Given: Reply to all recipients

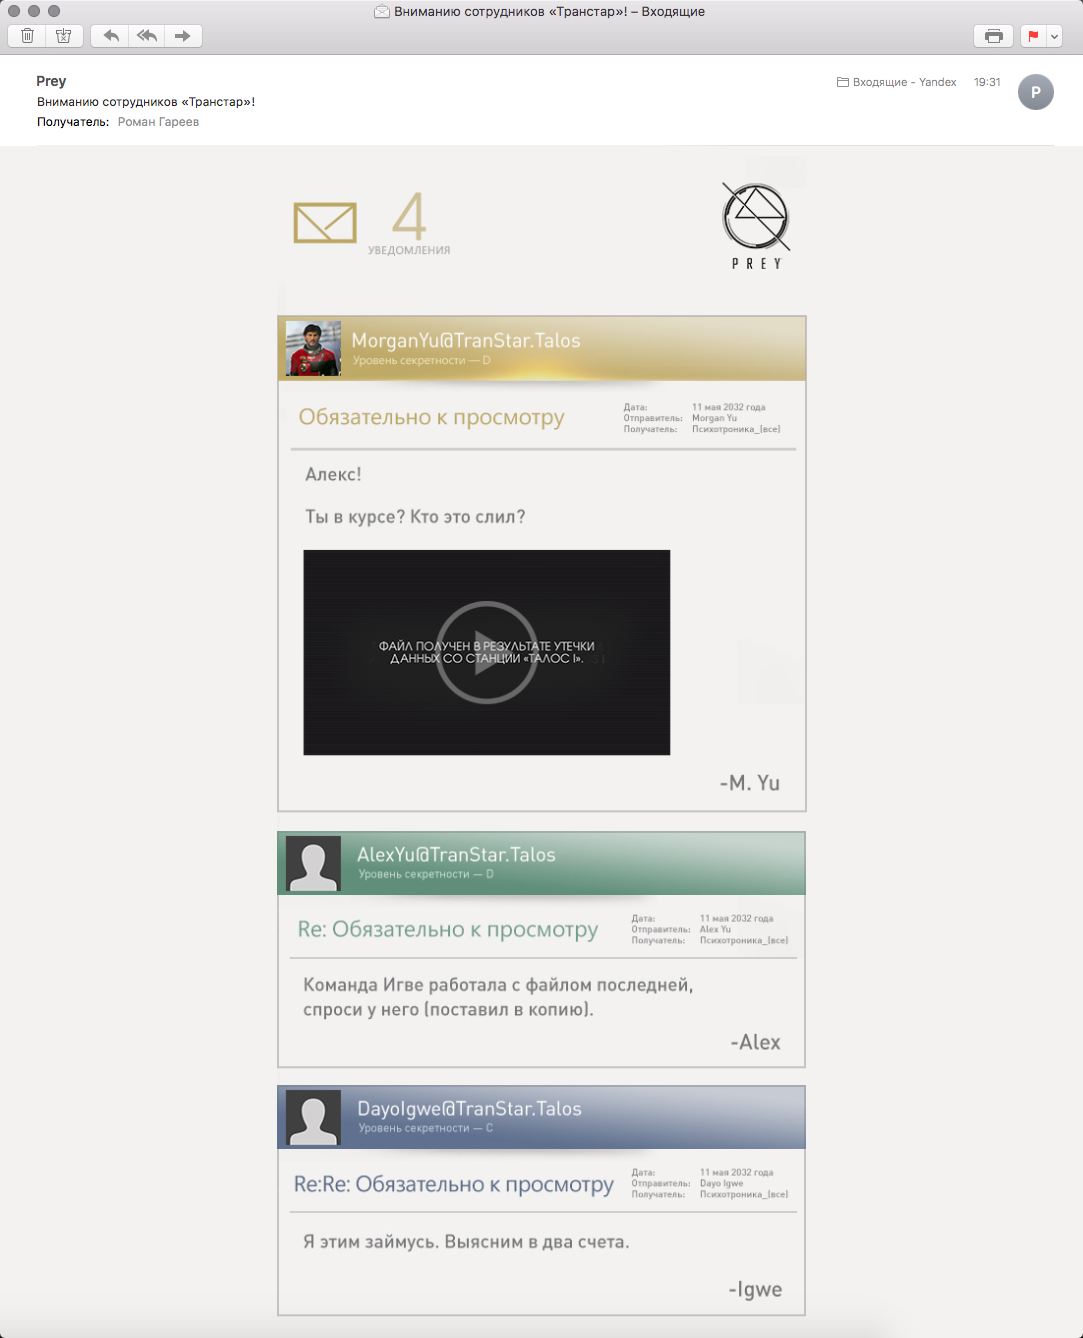Looking at the screenshot, I should point(147,36).
